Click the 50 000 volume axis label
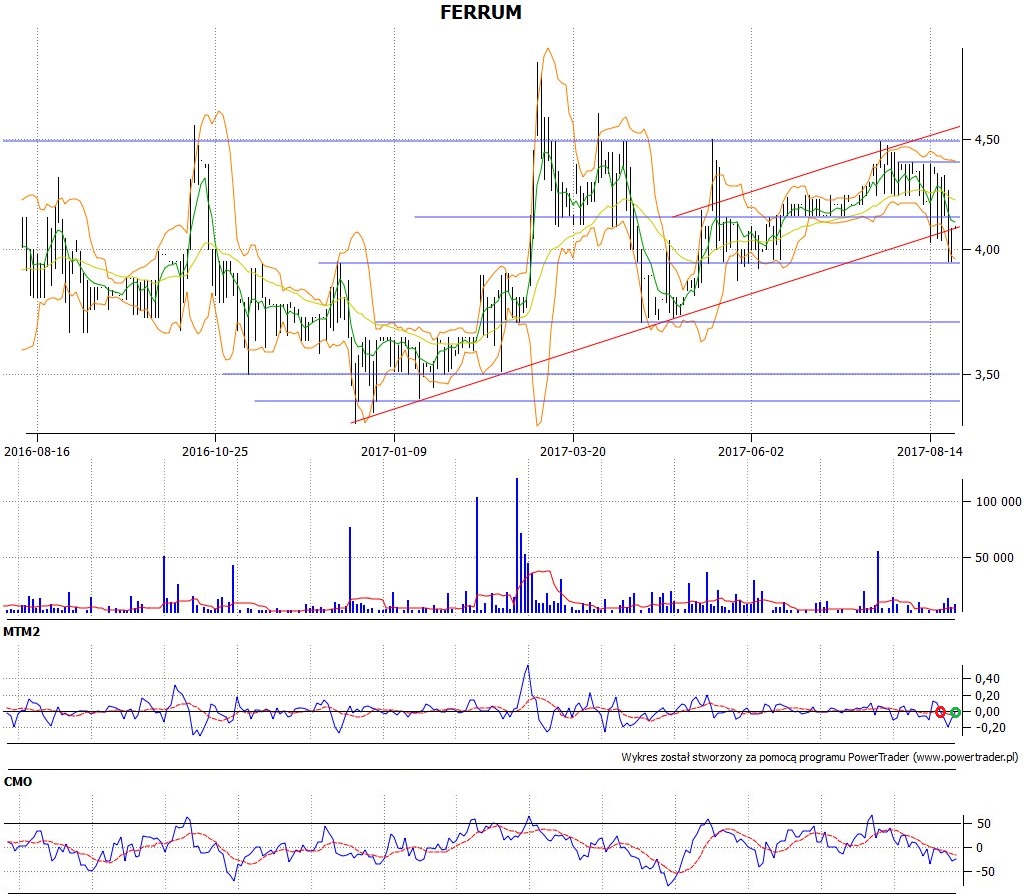Image resolution: width=1024 pixels, height=896 pixels. (994, 557)
